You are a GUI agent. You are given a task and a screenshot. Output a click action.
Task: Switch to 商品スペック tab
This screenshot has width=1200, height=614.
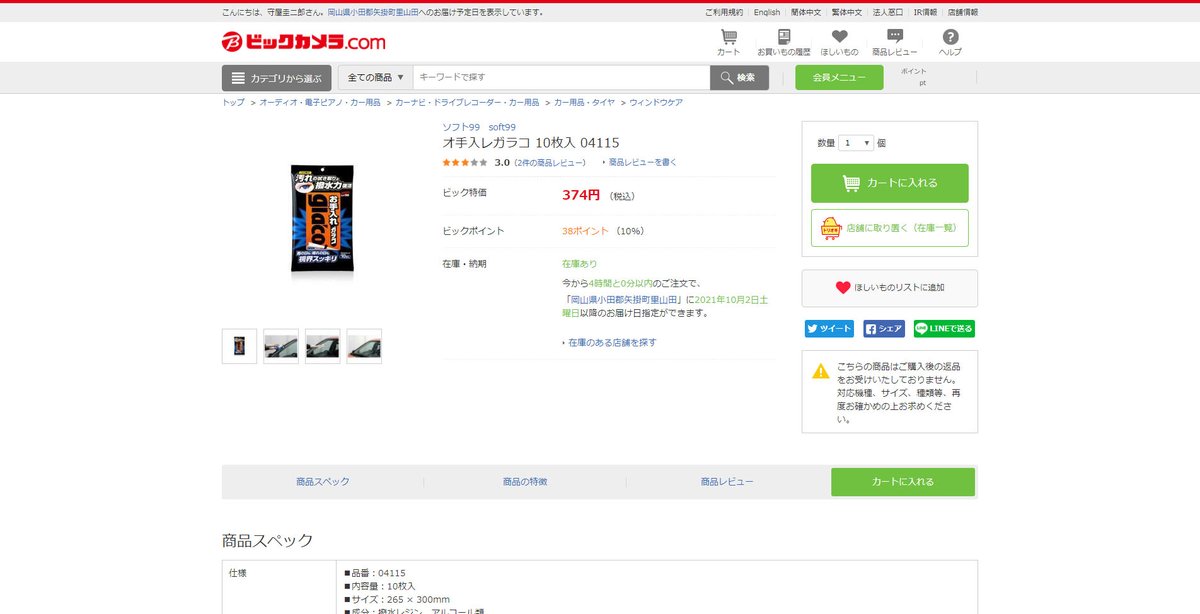323,482
